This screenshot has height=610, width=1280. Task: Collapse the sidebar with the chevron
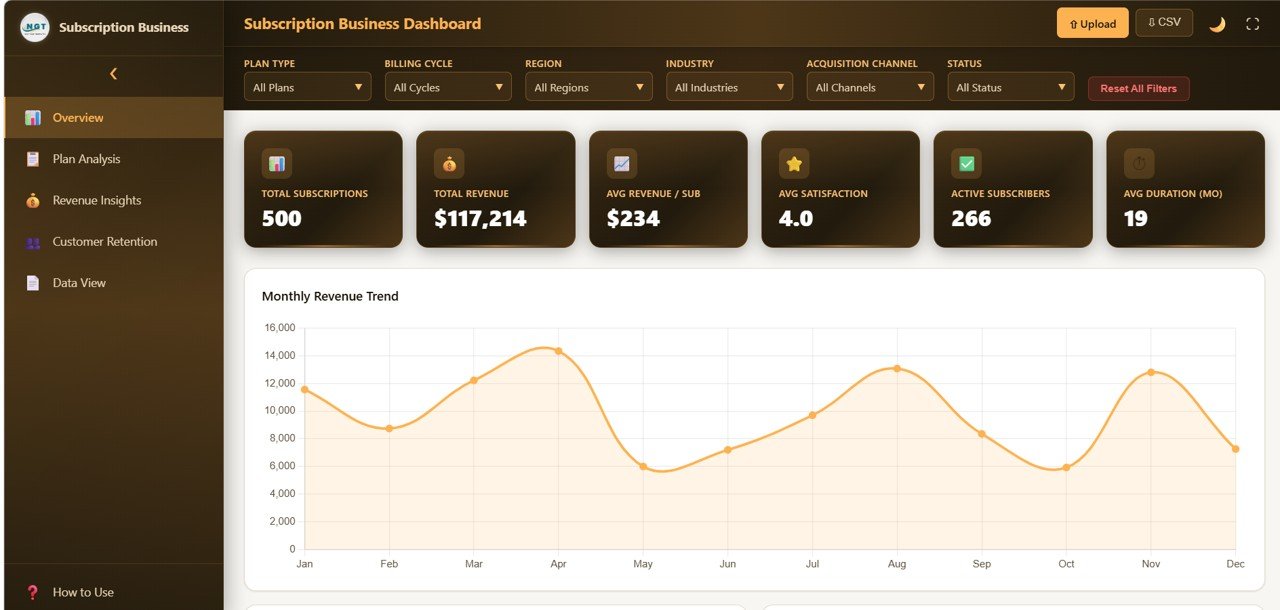click(113, 73)
